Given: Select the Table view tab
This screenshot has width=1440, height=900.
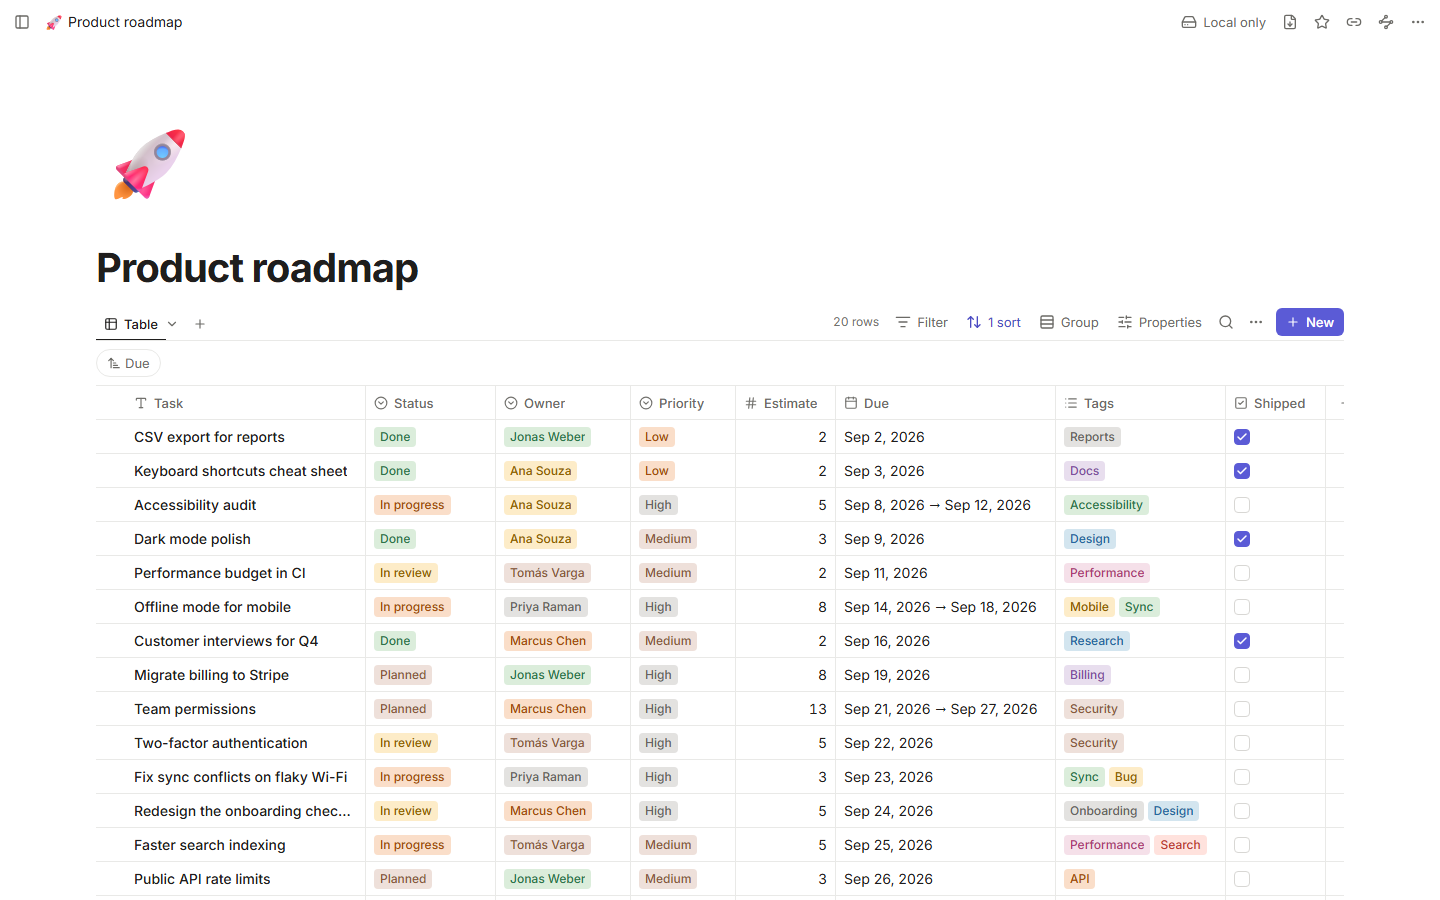Looking at the screenshot, I should tap(132, 324).
